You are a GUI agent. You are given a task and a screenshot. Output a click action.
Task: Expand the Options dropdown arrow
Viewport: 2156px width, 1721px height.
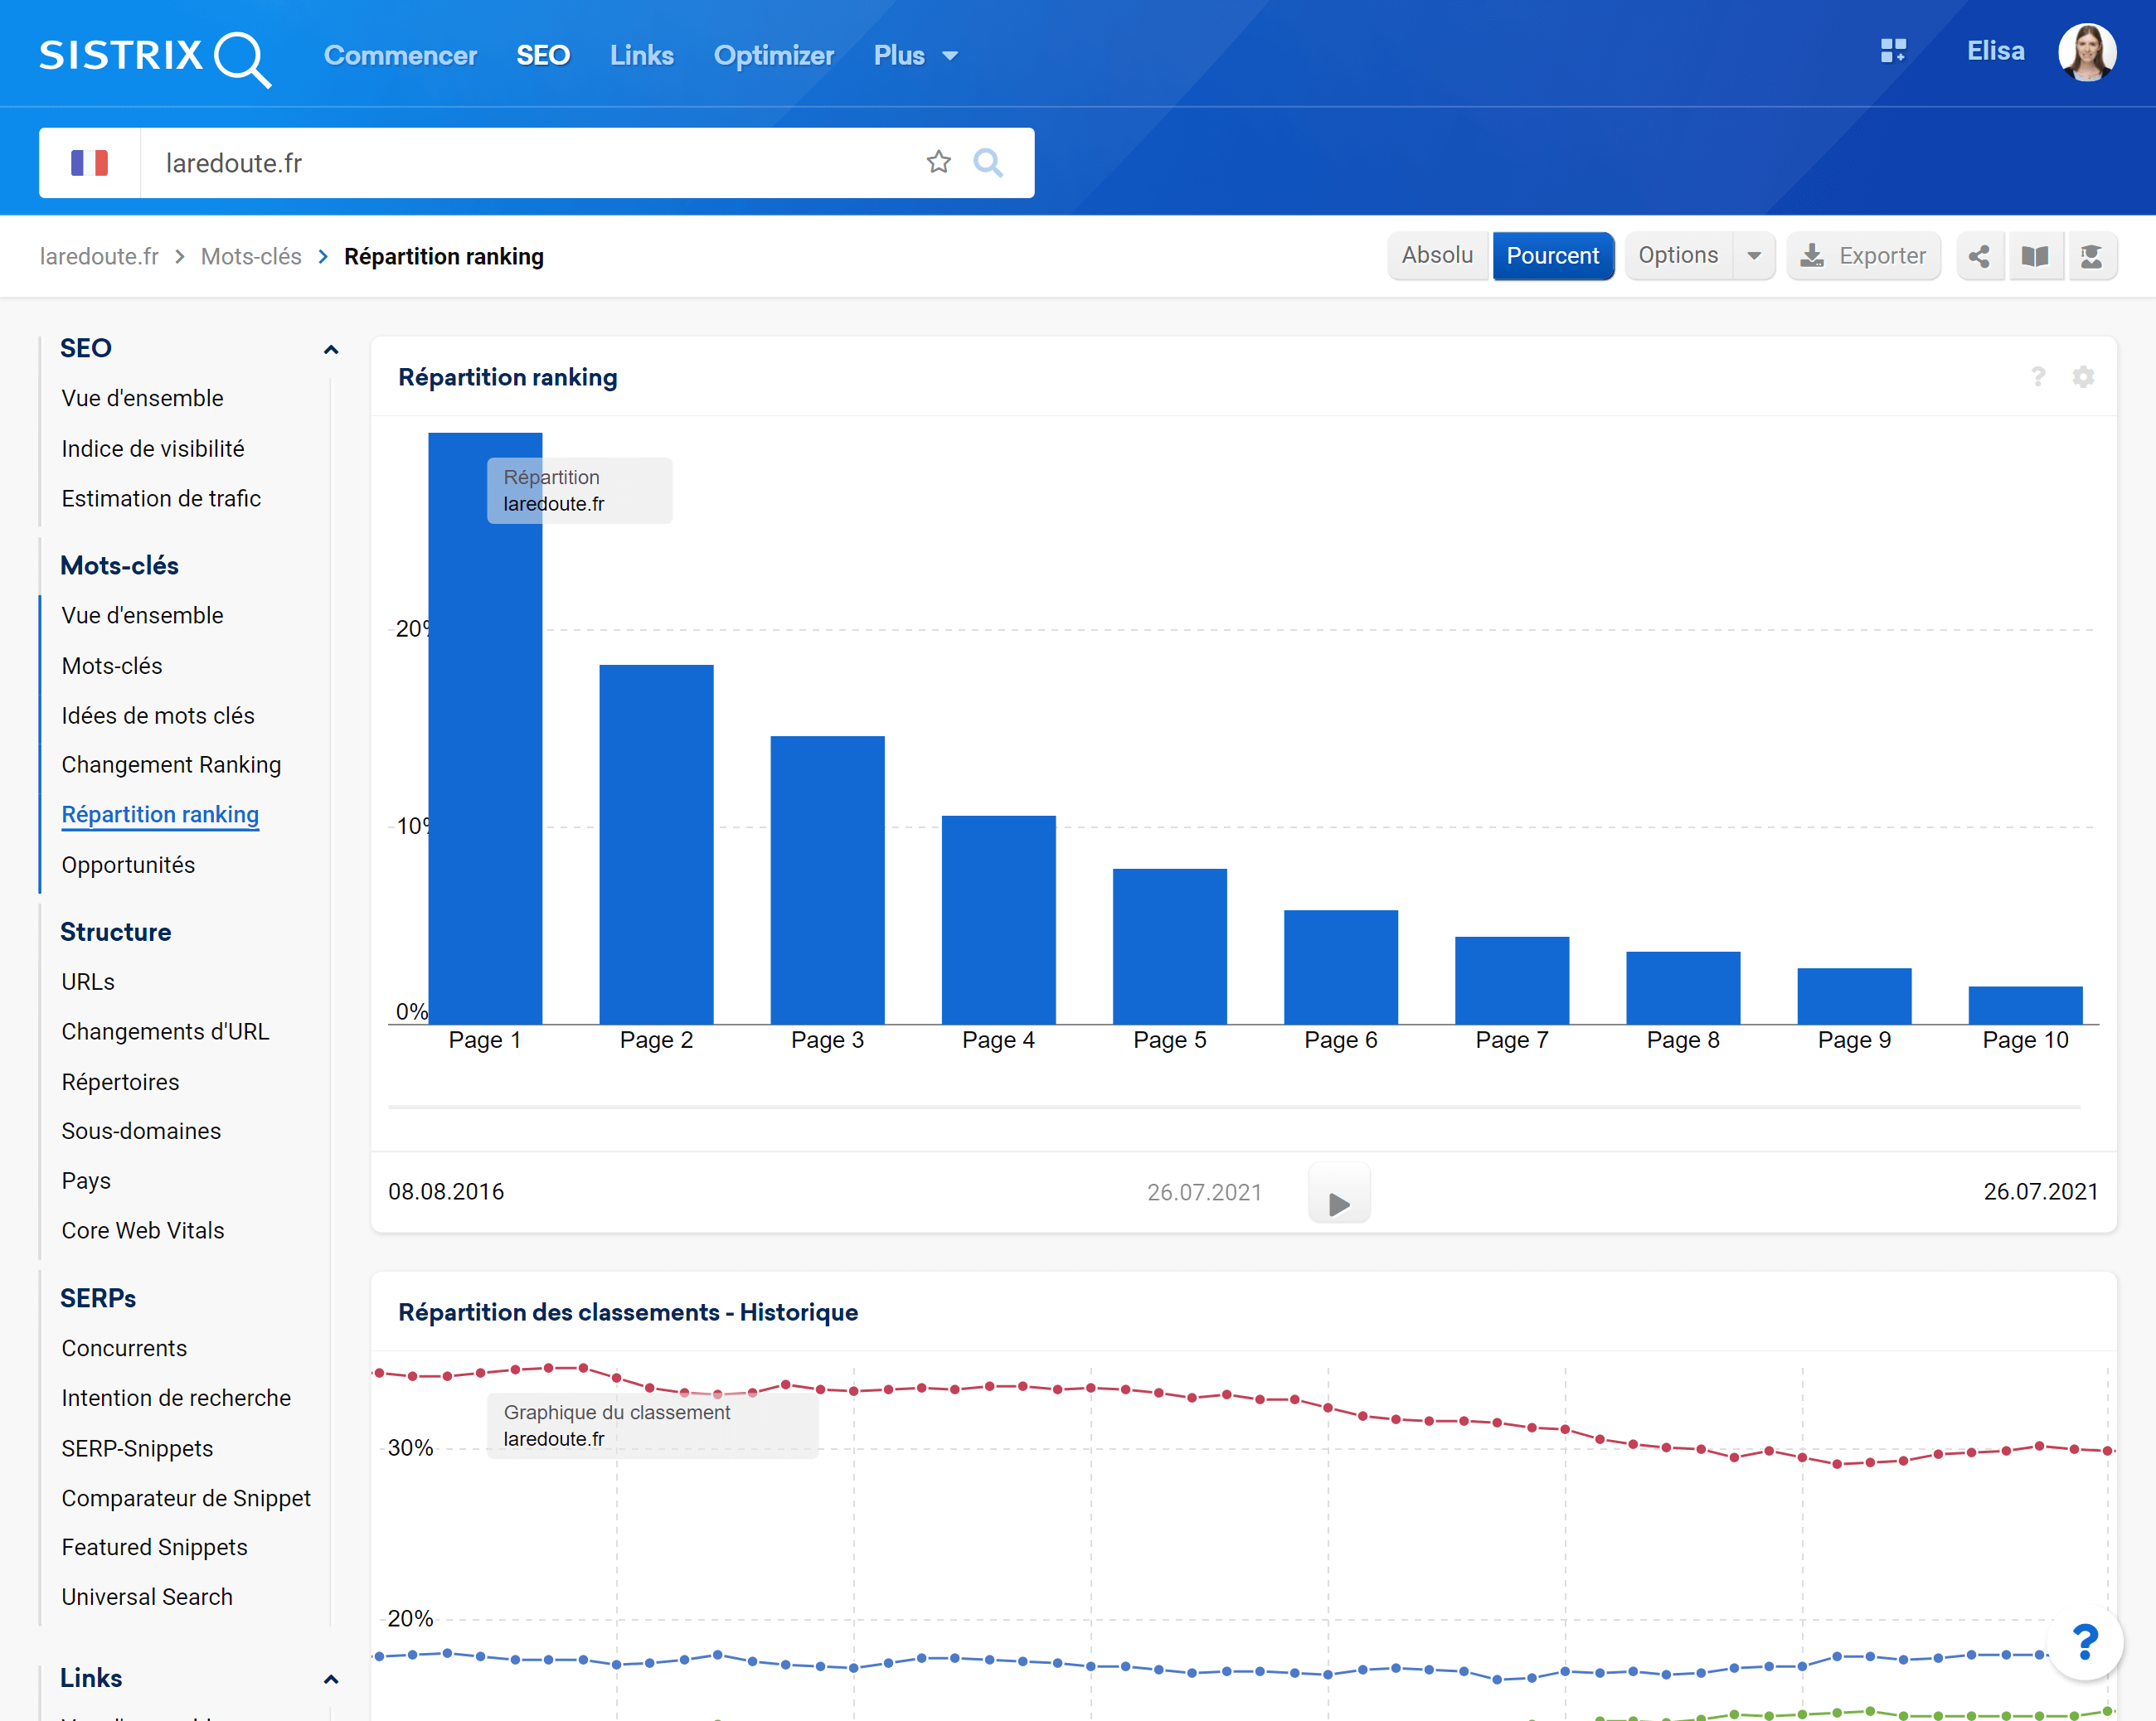point(1754,256)
